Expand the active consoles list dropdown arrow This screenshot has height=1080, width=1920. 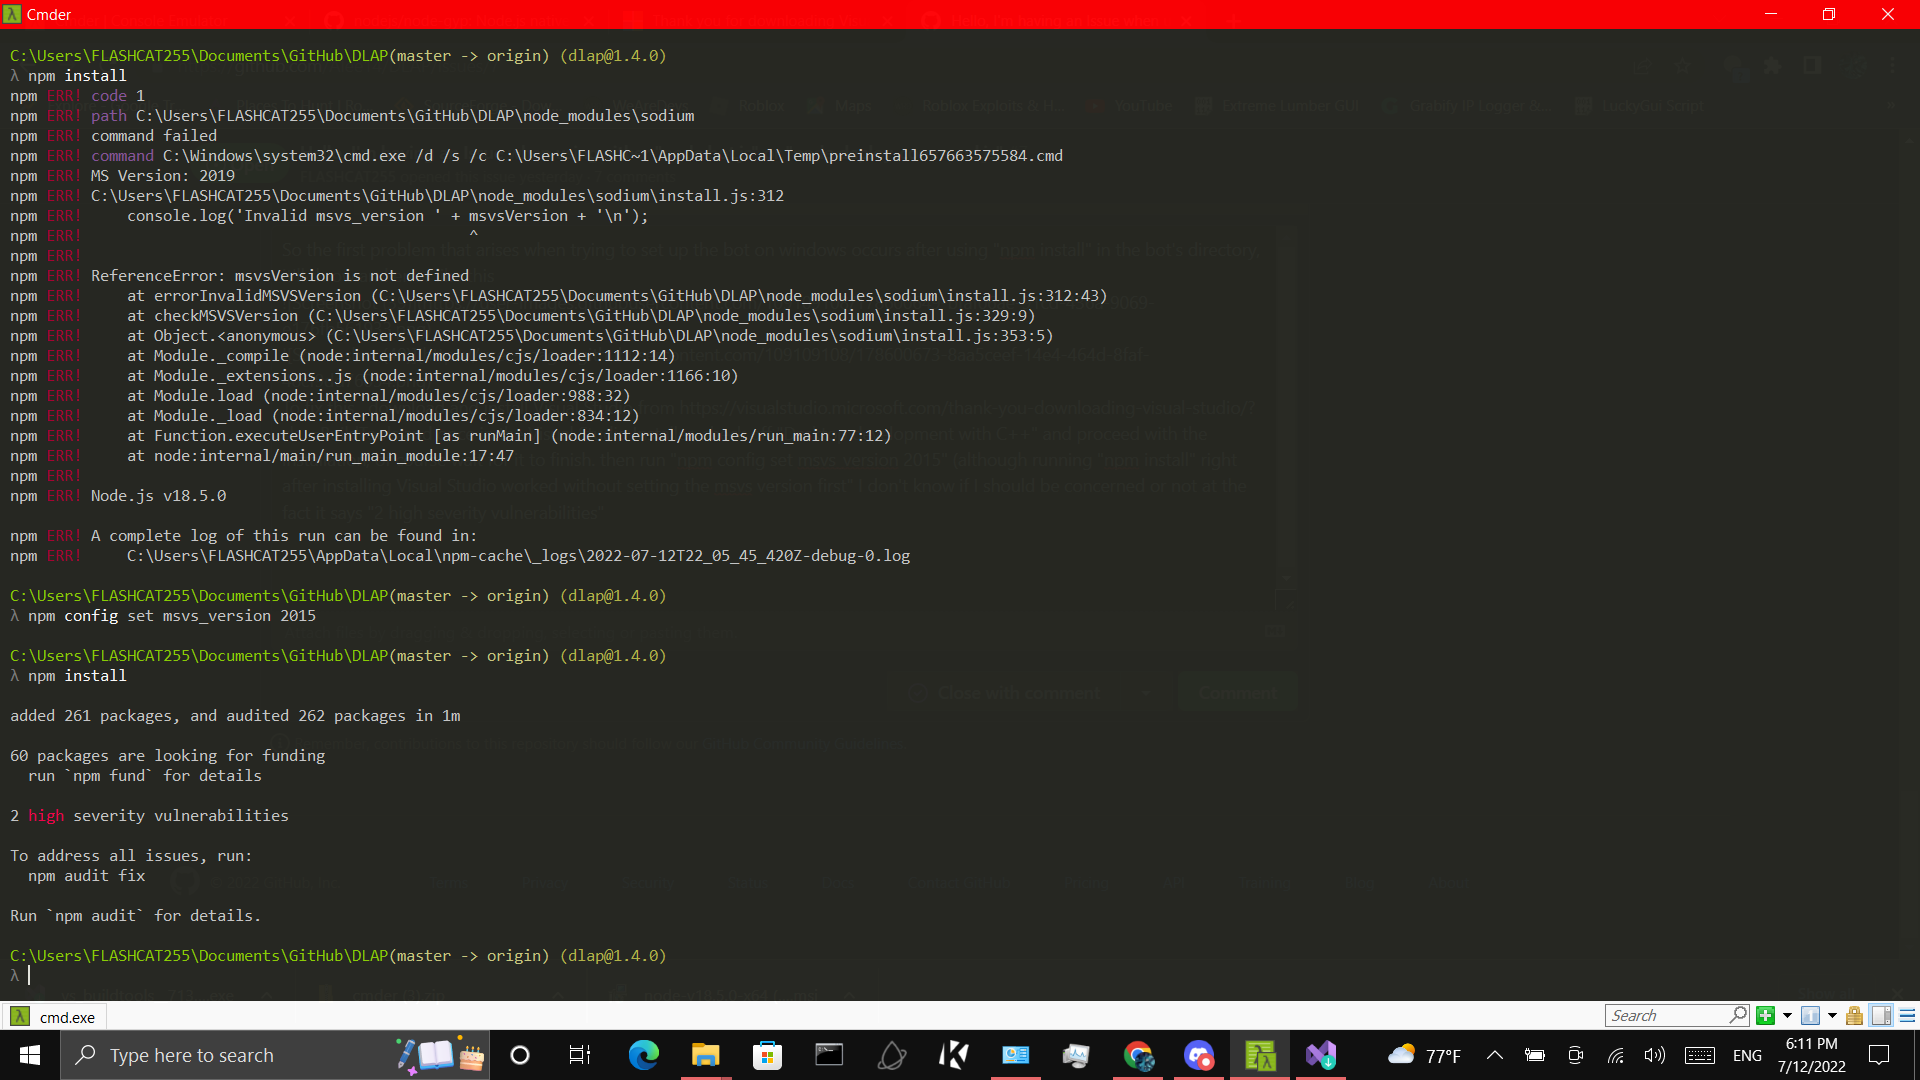1832,1016
